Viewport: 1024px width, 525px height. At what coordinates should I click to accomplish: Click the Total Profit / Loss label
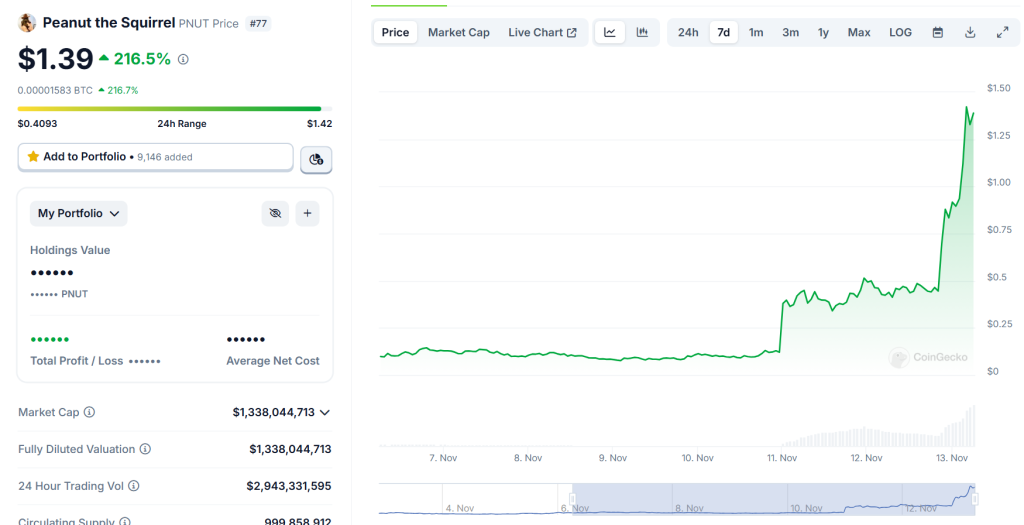coord(76,361)
